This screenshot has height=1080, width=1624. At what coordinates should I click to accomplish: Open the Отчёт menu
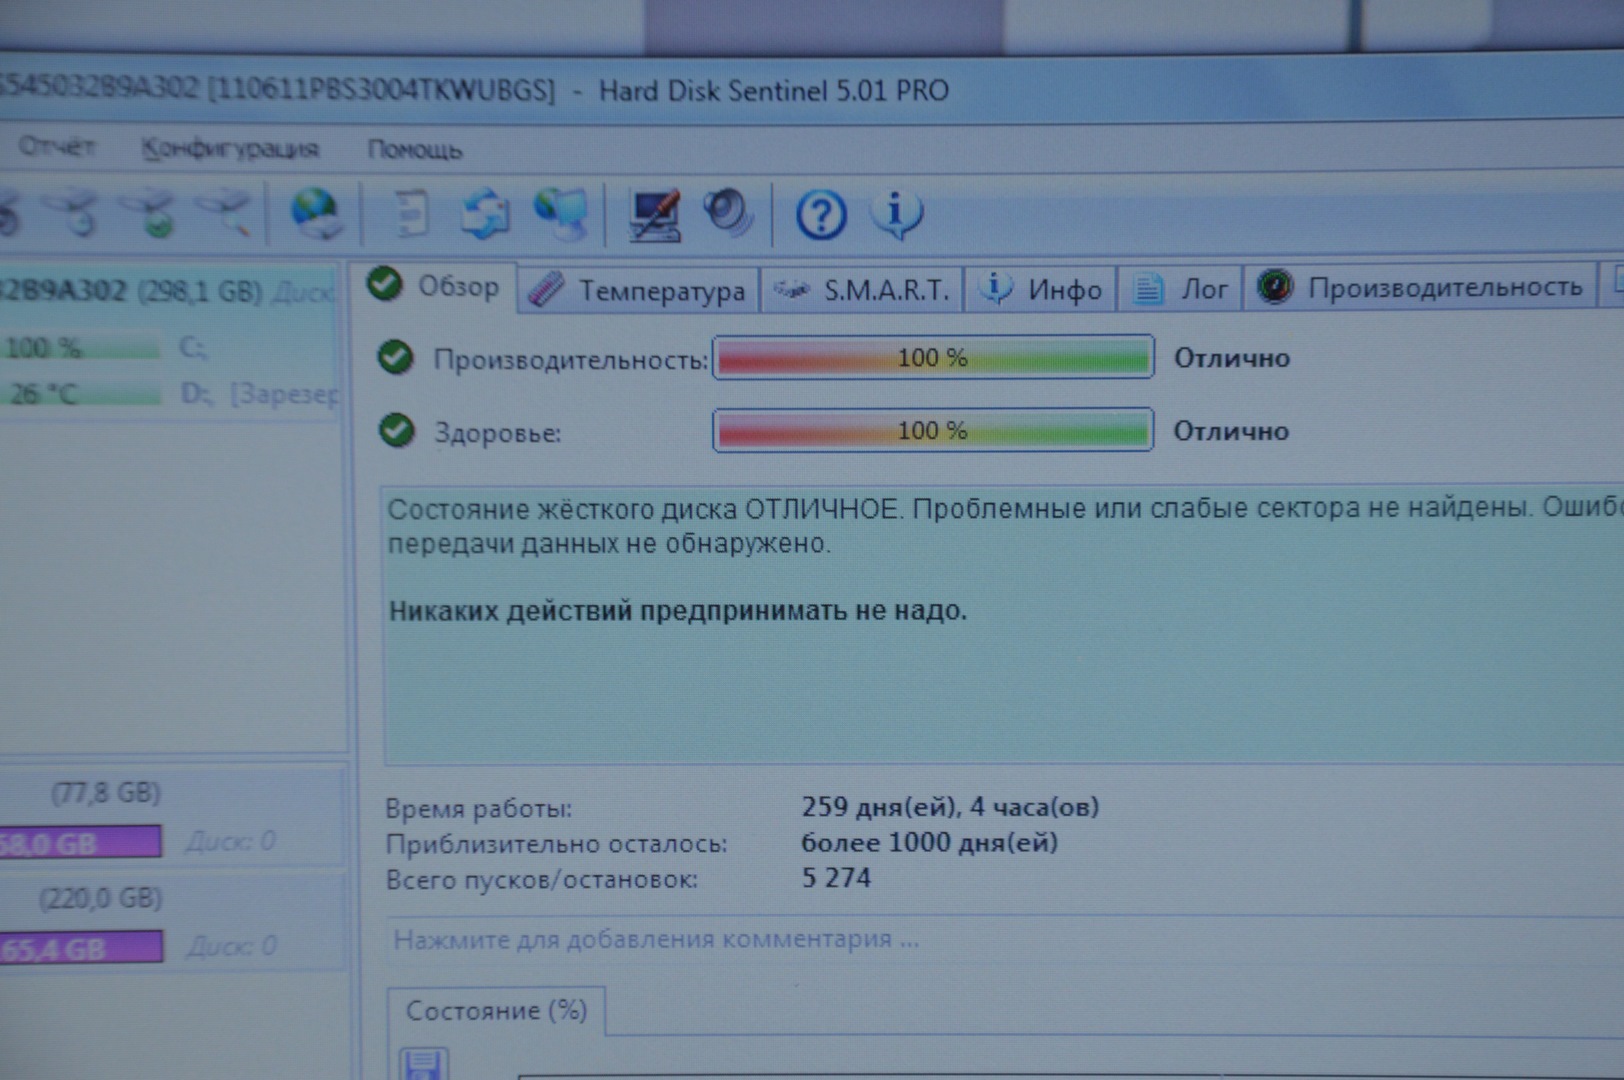coord(56,147)
